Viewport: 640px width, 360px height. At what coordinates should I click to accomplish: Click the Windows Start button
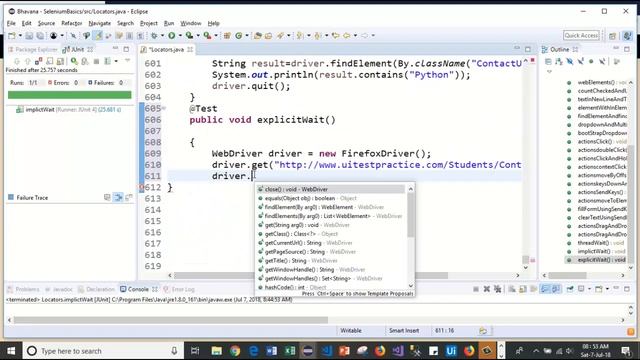pyautogui.click(x=11, y=351)
